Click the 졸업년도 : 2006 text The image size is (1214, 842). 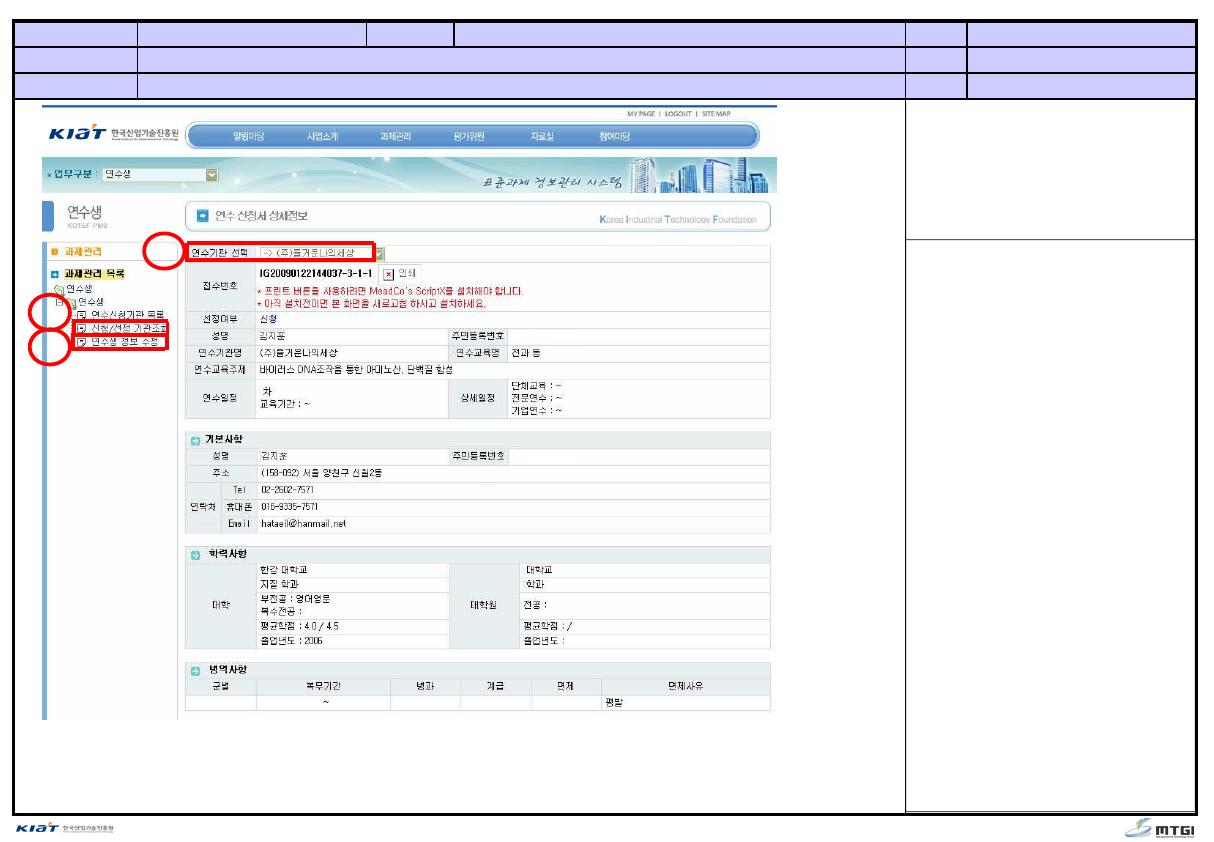(291, 641)
